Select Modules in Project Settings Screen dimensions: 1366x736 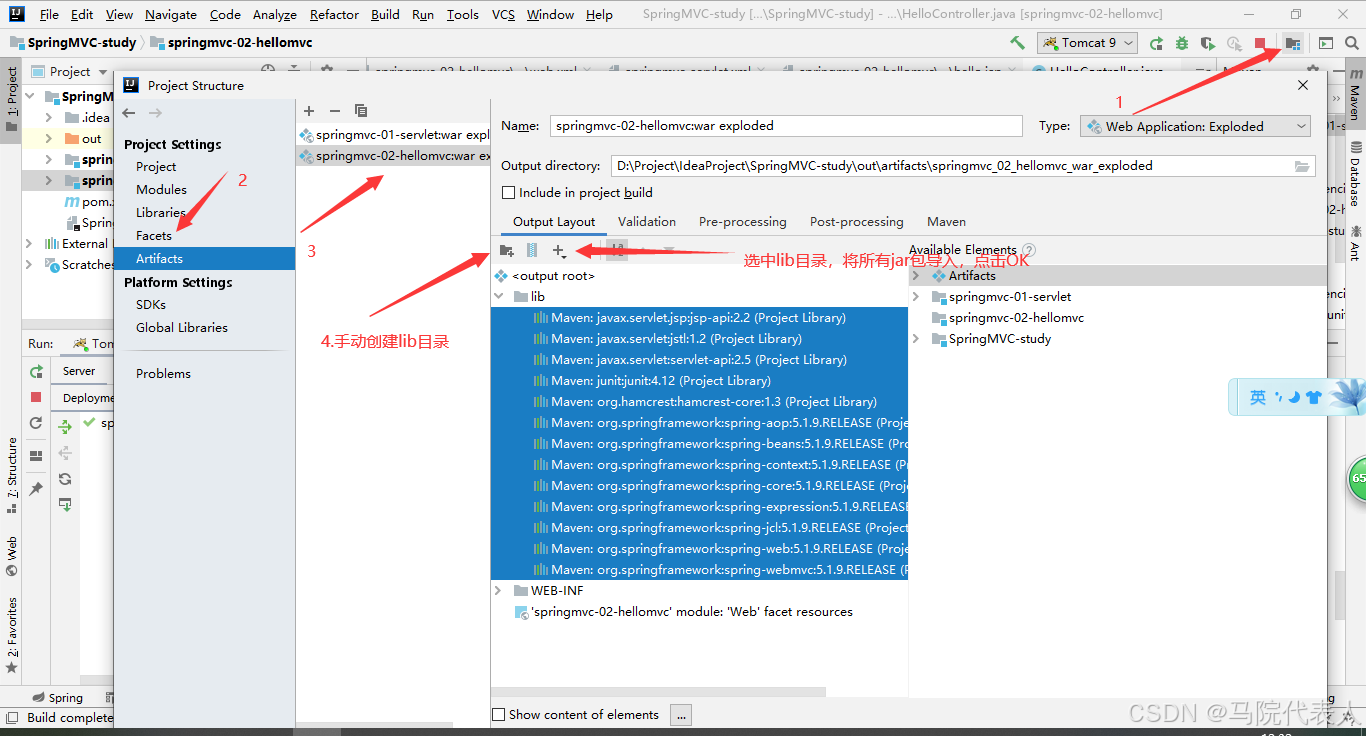click(162, 190)
